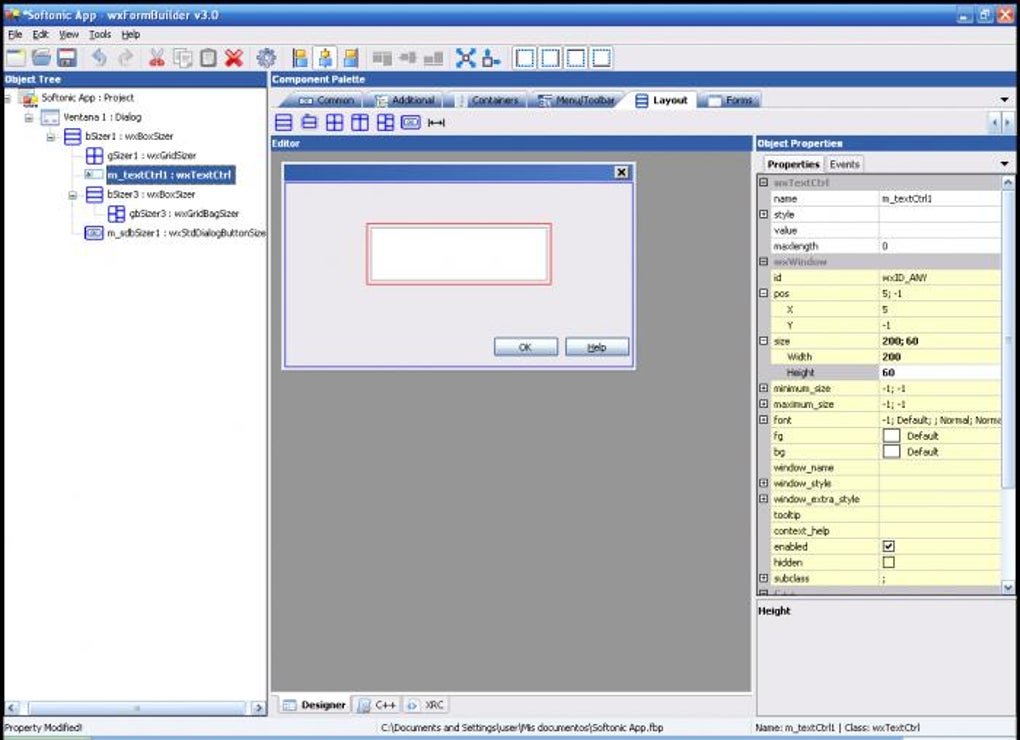The width and height of the screenshot is (1020, 740).
Task: Add a wxBoxSizer from Layout palette
Action: click(x=284, y=122)
